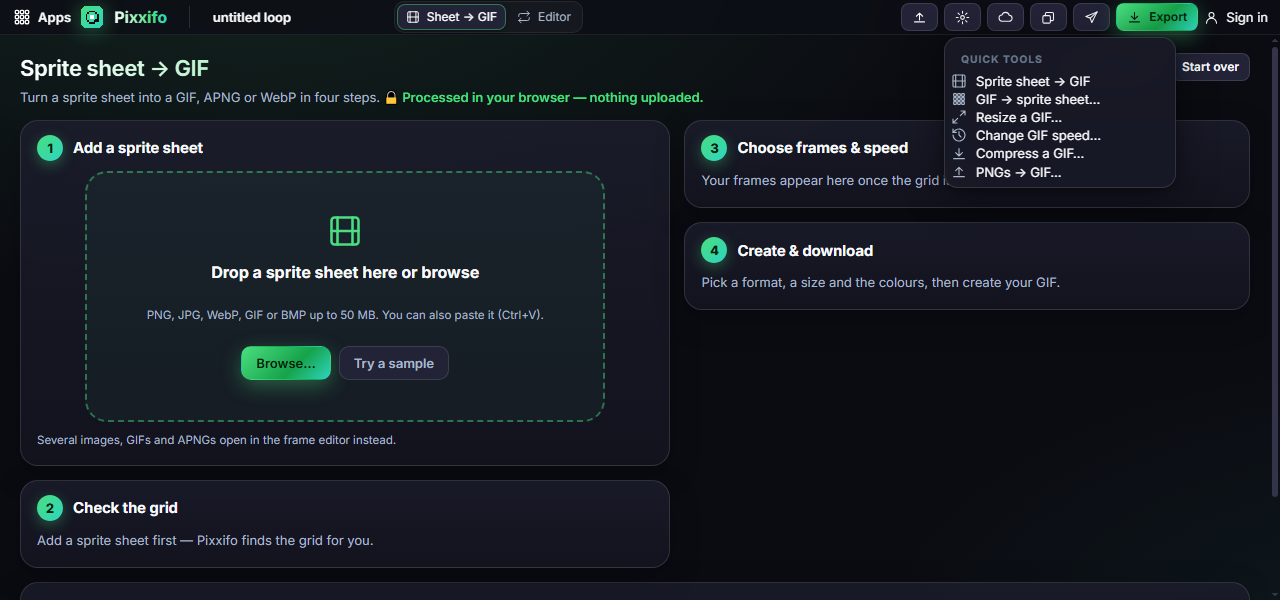Switch to the Editor tab
This screenshot has height=600, width=1280.
click(x=544, y=17)
